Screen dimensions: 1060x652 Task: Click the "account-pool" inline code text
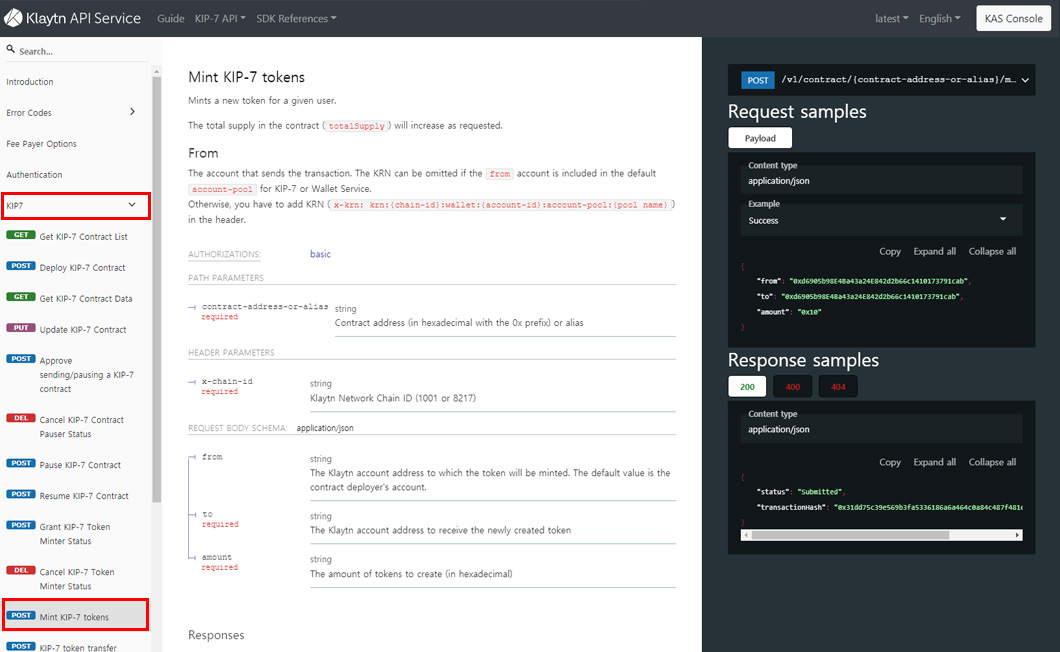click(222, 189)
